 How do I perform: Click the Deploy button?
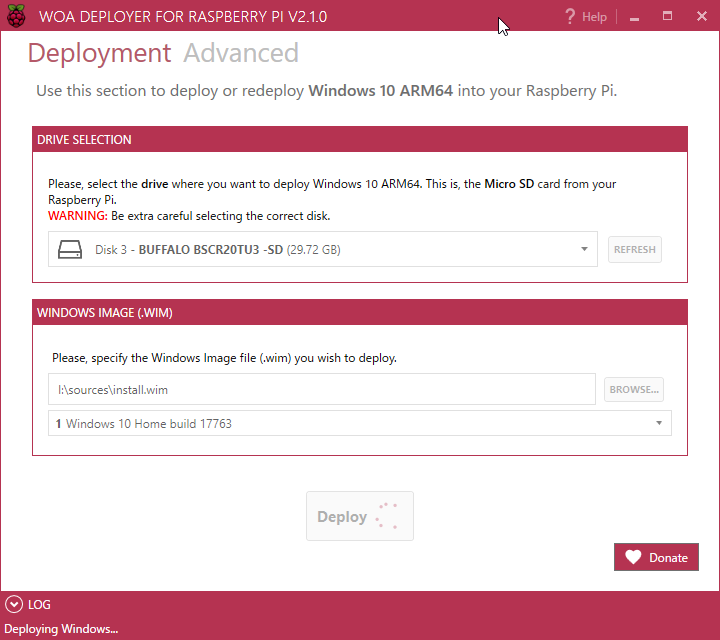(360, 516)
